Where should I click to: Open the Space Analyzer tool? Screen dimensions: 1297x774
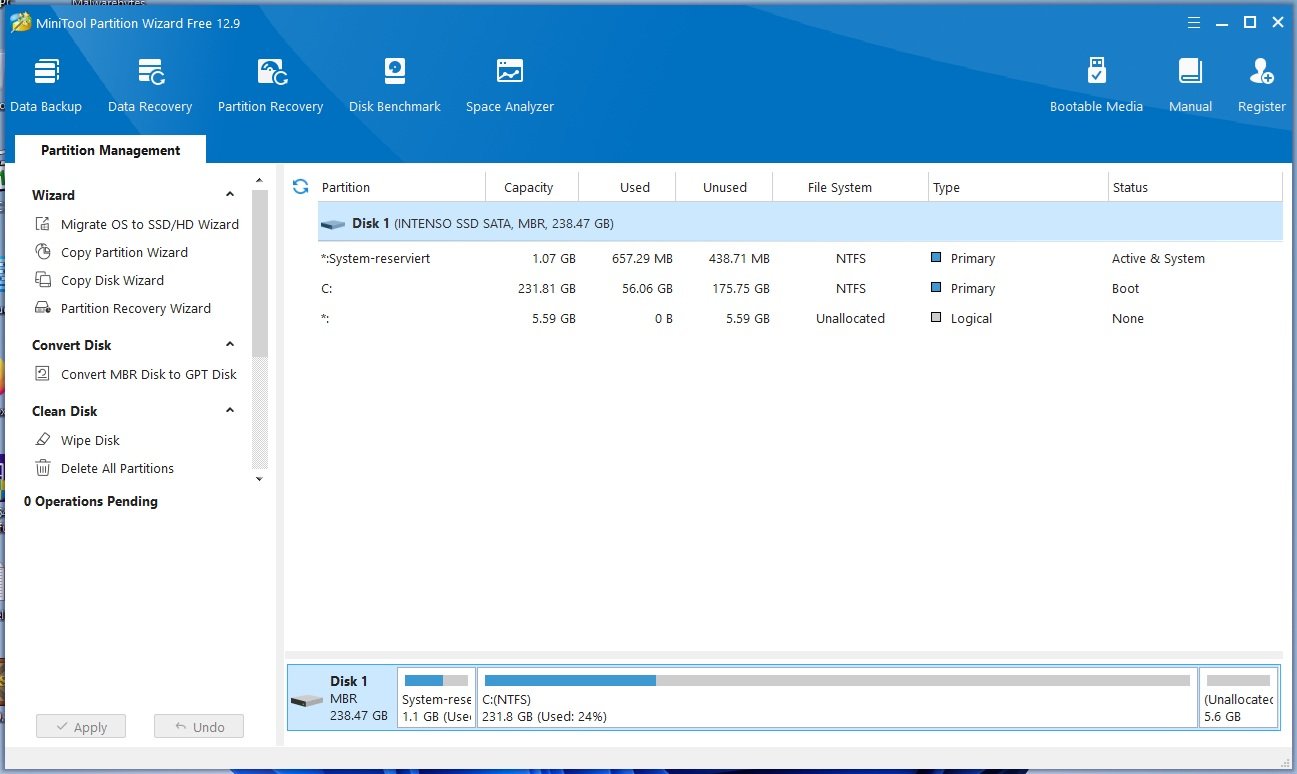510,85
